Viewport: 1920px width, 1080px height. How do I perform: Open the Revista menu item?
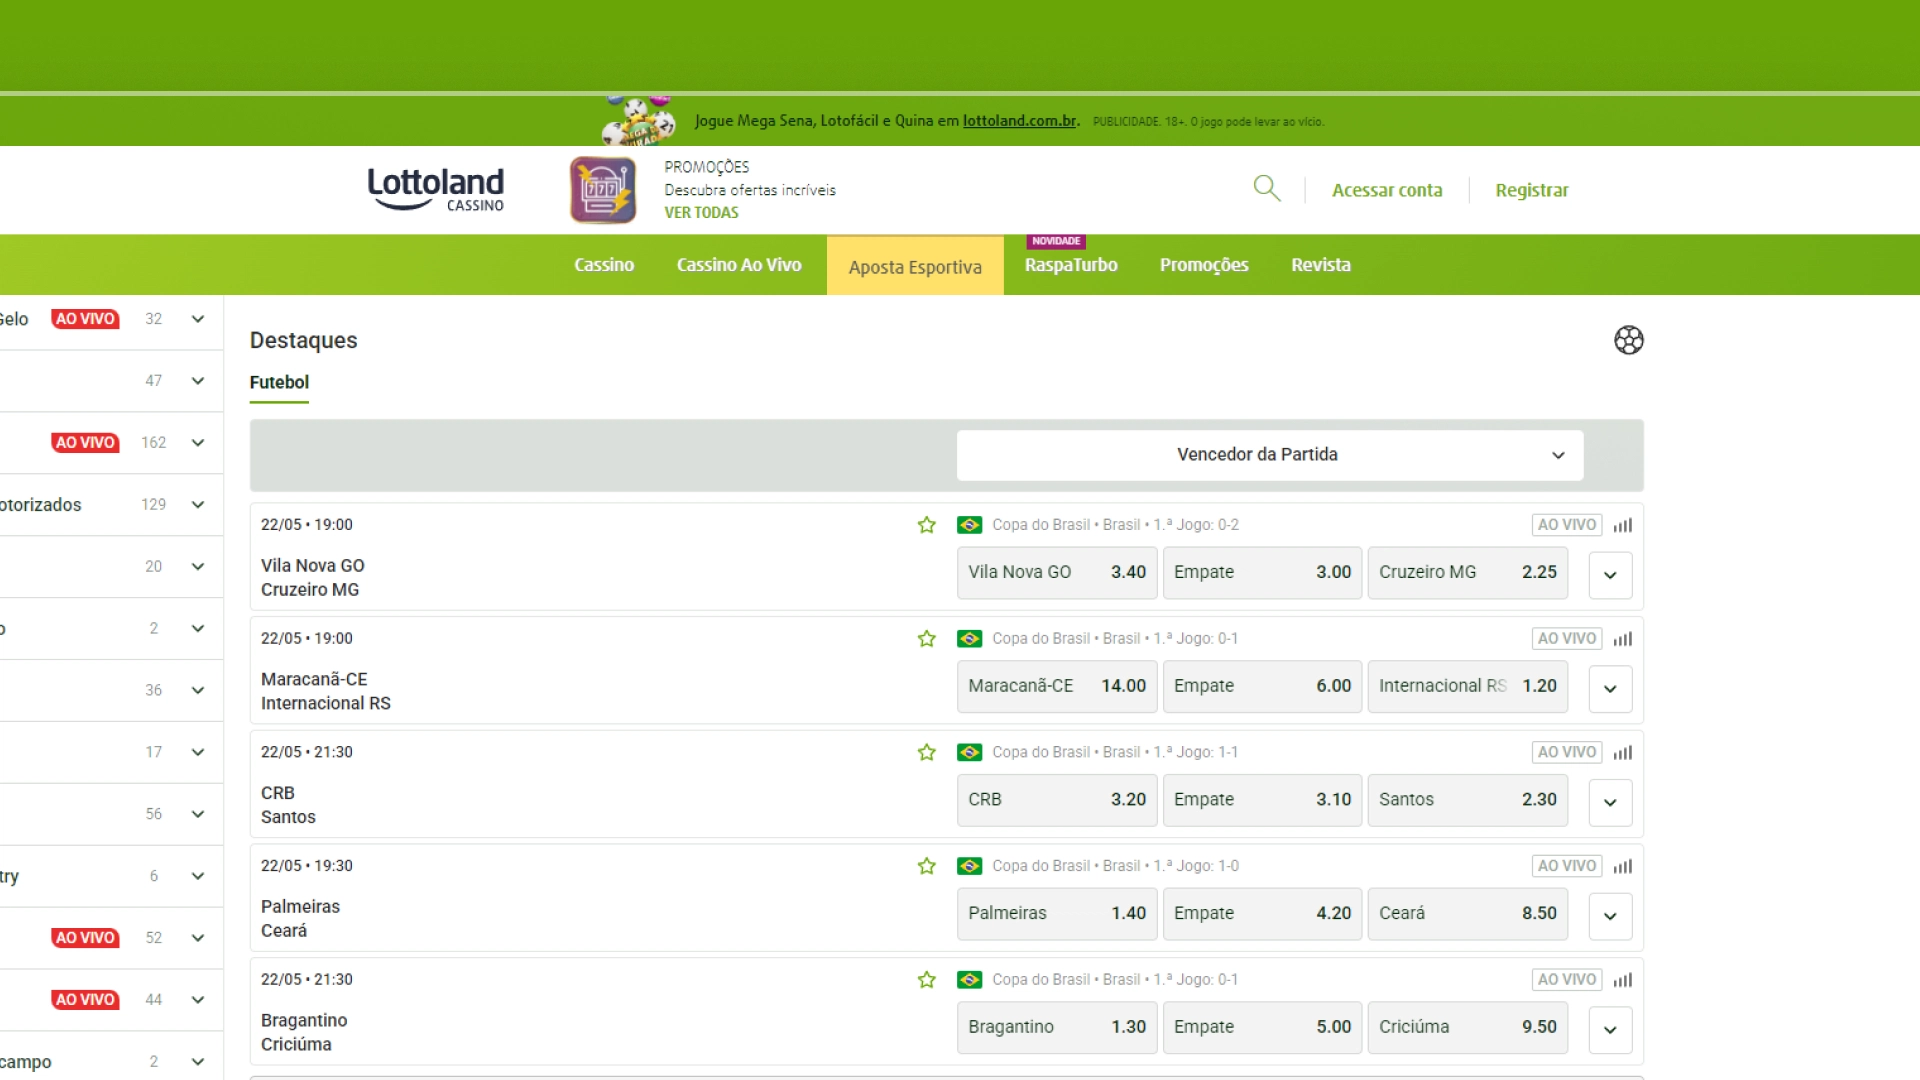coord(1320,265)
